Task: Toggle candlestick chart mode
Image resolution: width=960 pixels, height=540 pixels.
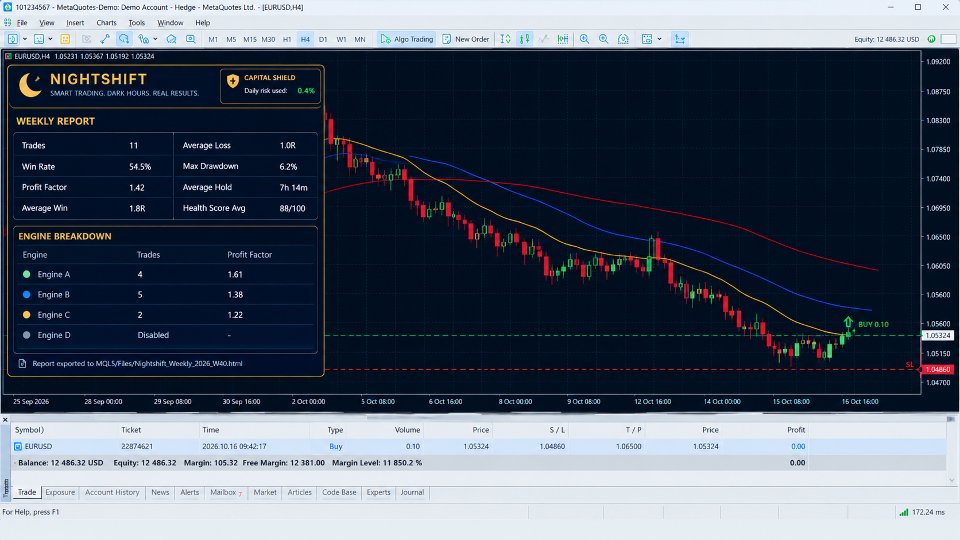Action: pos(525,39)
